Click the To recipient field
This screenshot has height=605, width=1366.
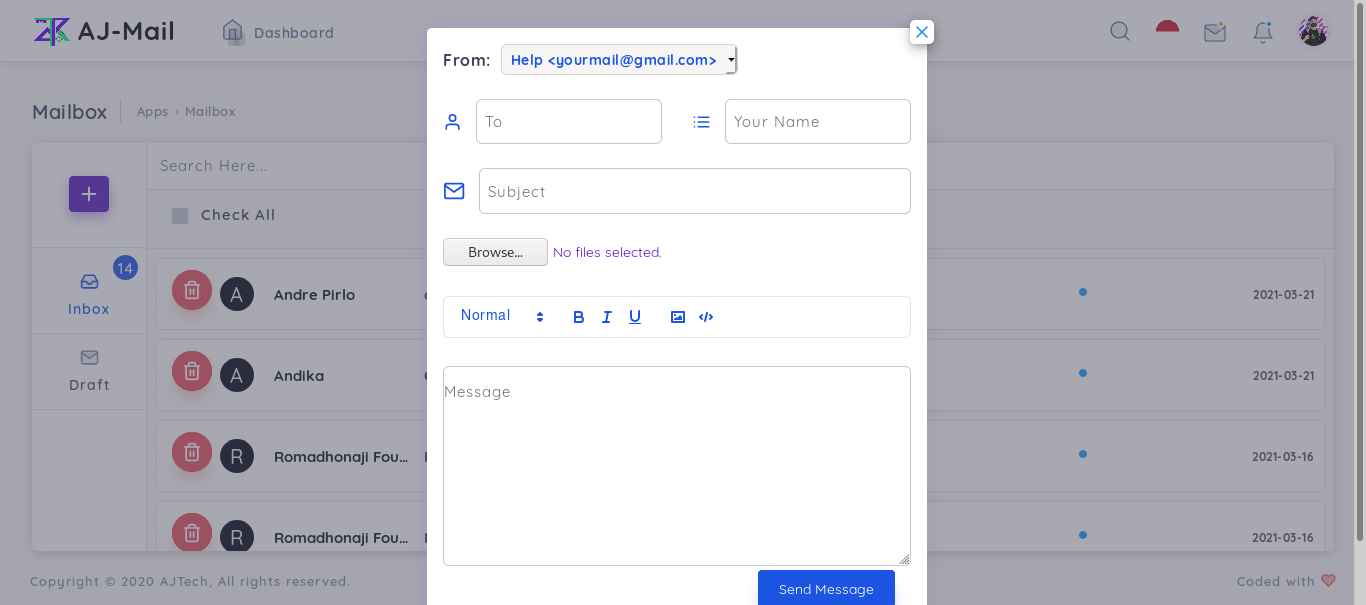(x=569, y=121)
